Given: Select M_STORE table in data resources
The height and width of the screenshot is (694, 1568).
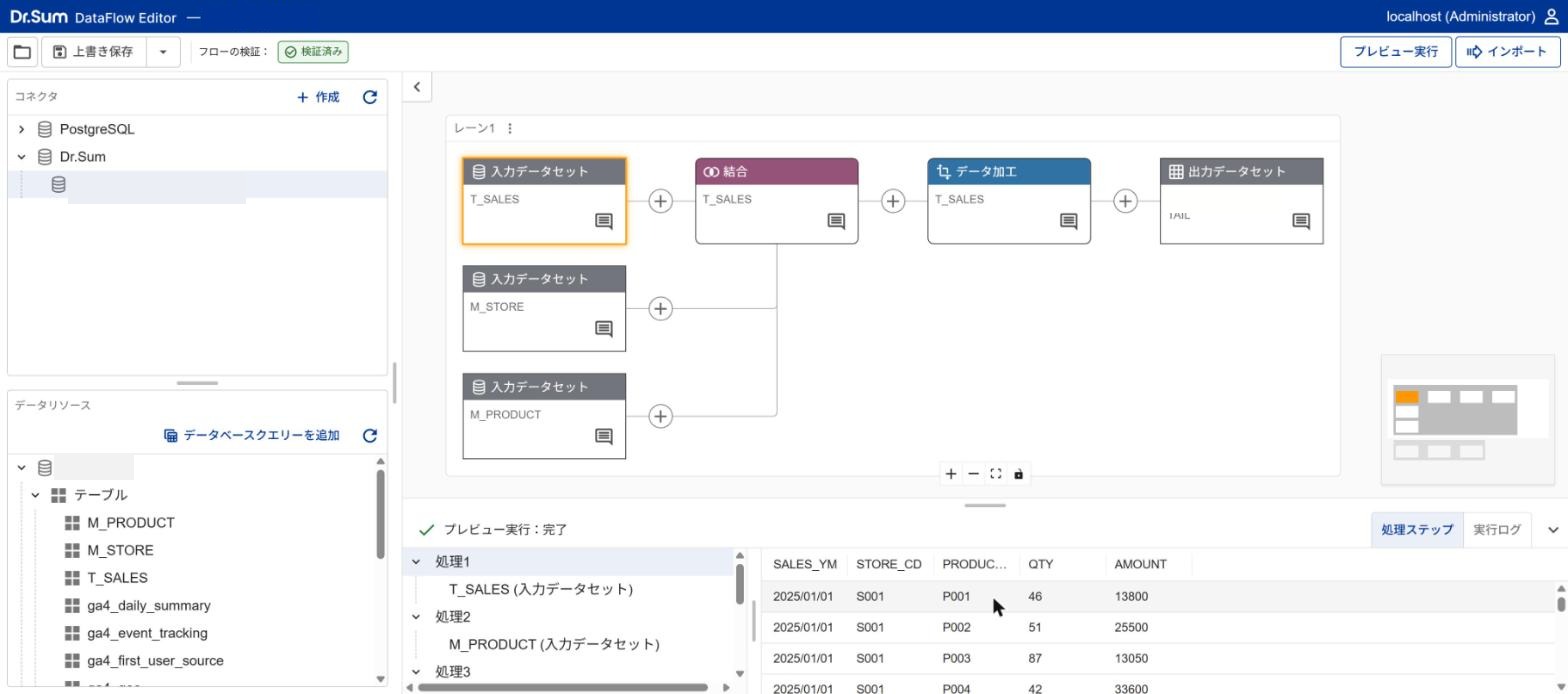Looking at the screenshot, I should pos(120,551).
